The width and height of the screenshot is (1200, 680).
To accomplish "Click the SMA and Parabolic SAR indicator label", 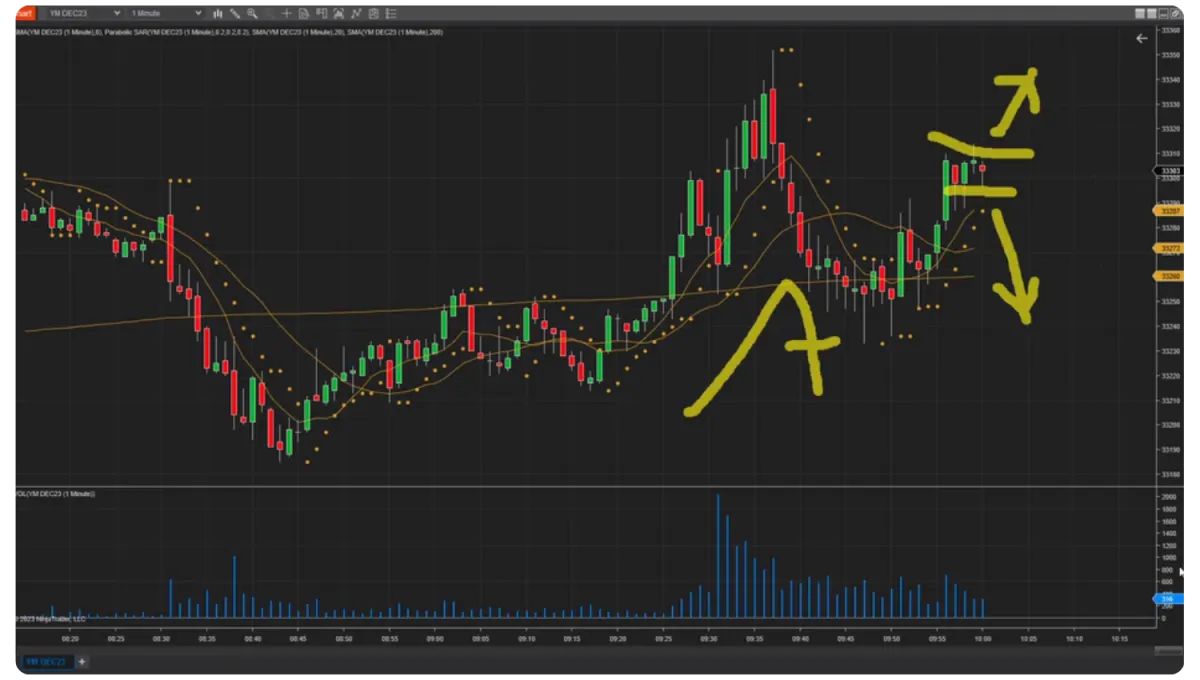I will tap(229, 32).
